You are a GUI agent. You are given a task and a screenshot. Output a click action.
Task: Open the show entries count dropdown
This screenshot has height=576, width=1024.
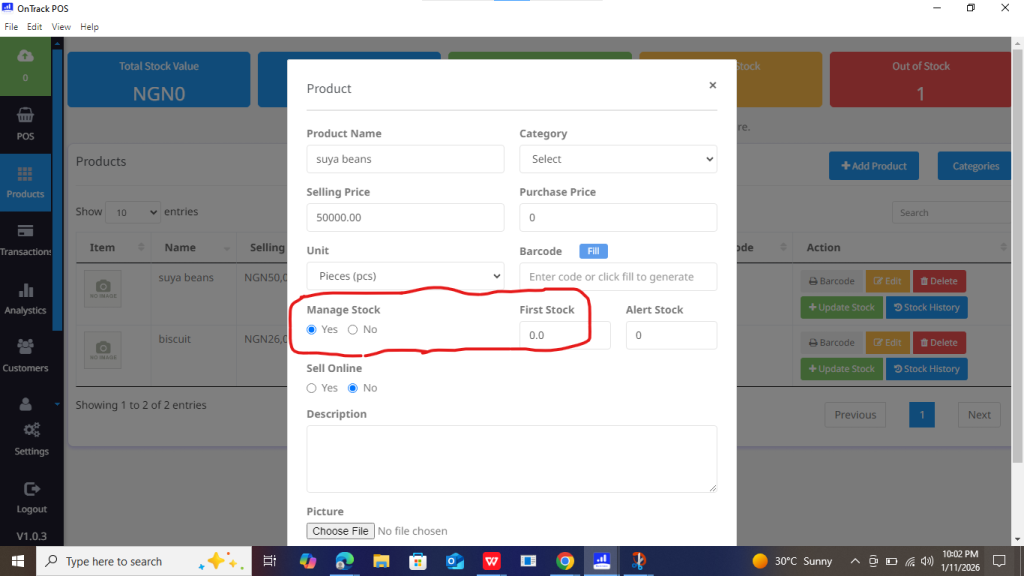coord(133,212)
